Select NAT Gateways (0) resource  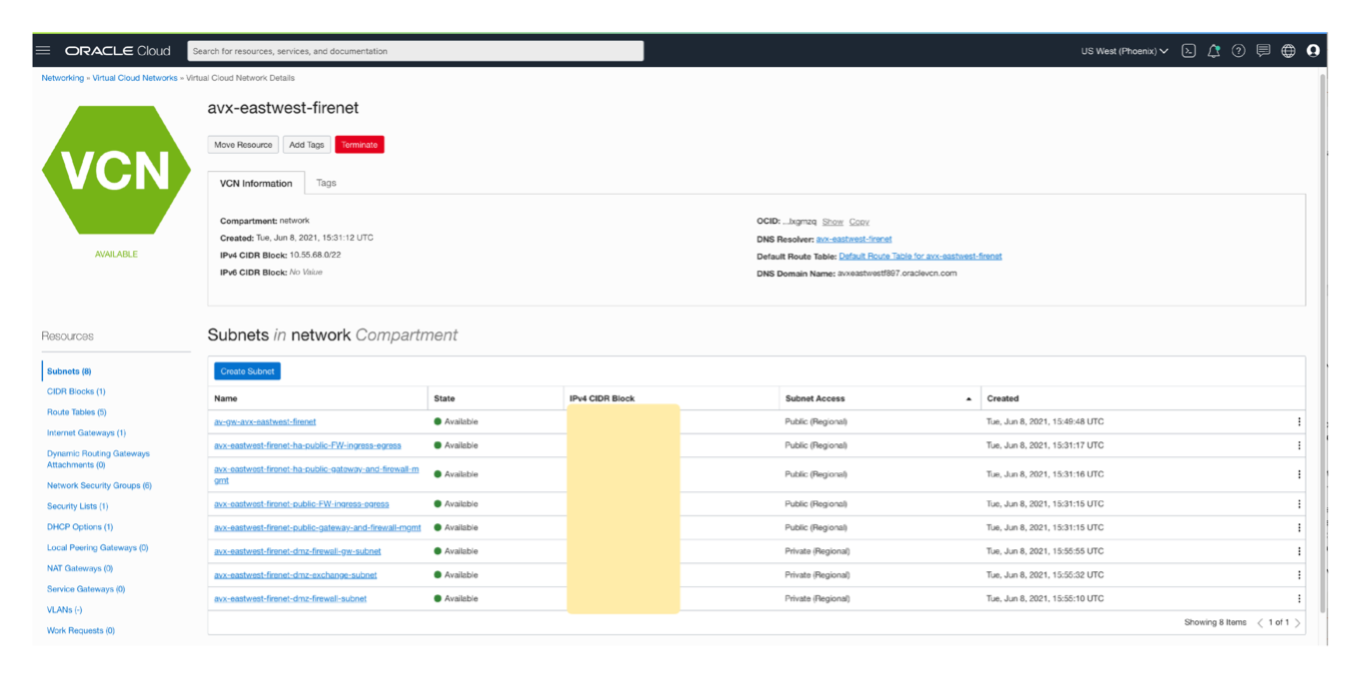[x=80, y=569]
